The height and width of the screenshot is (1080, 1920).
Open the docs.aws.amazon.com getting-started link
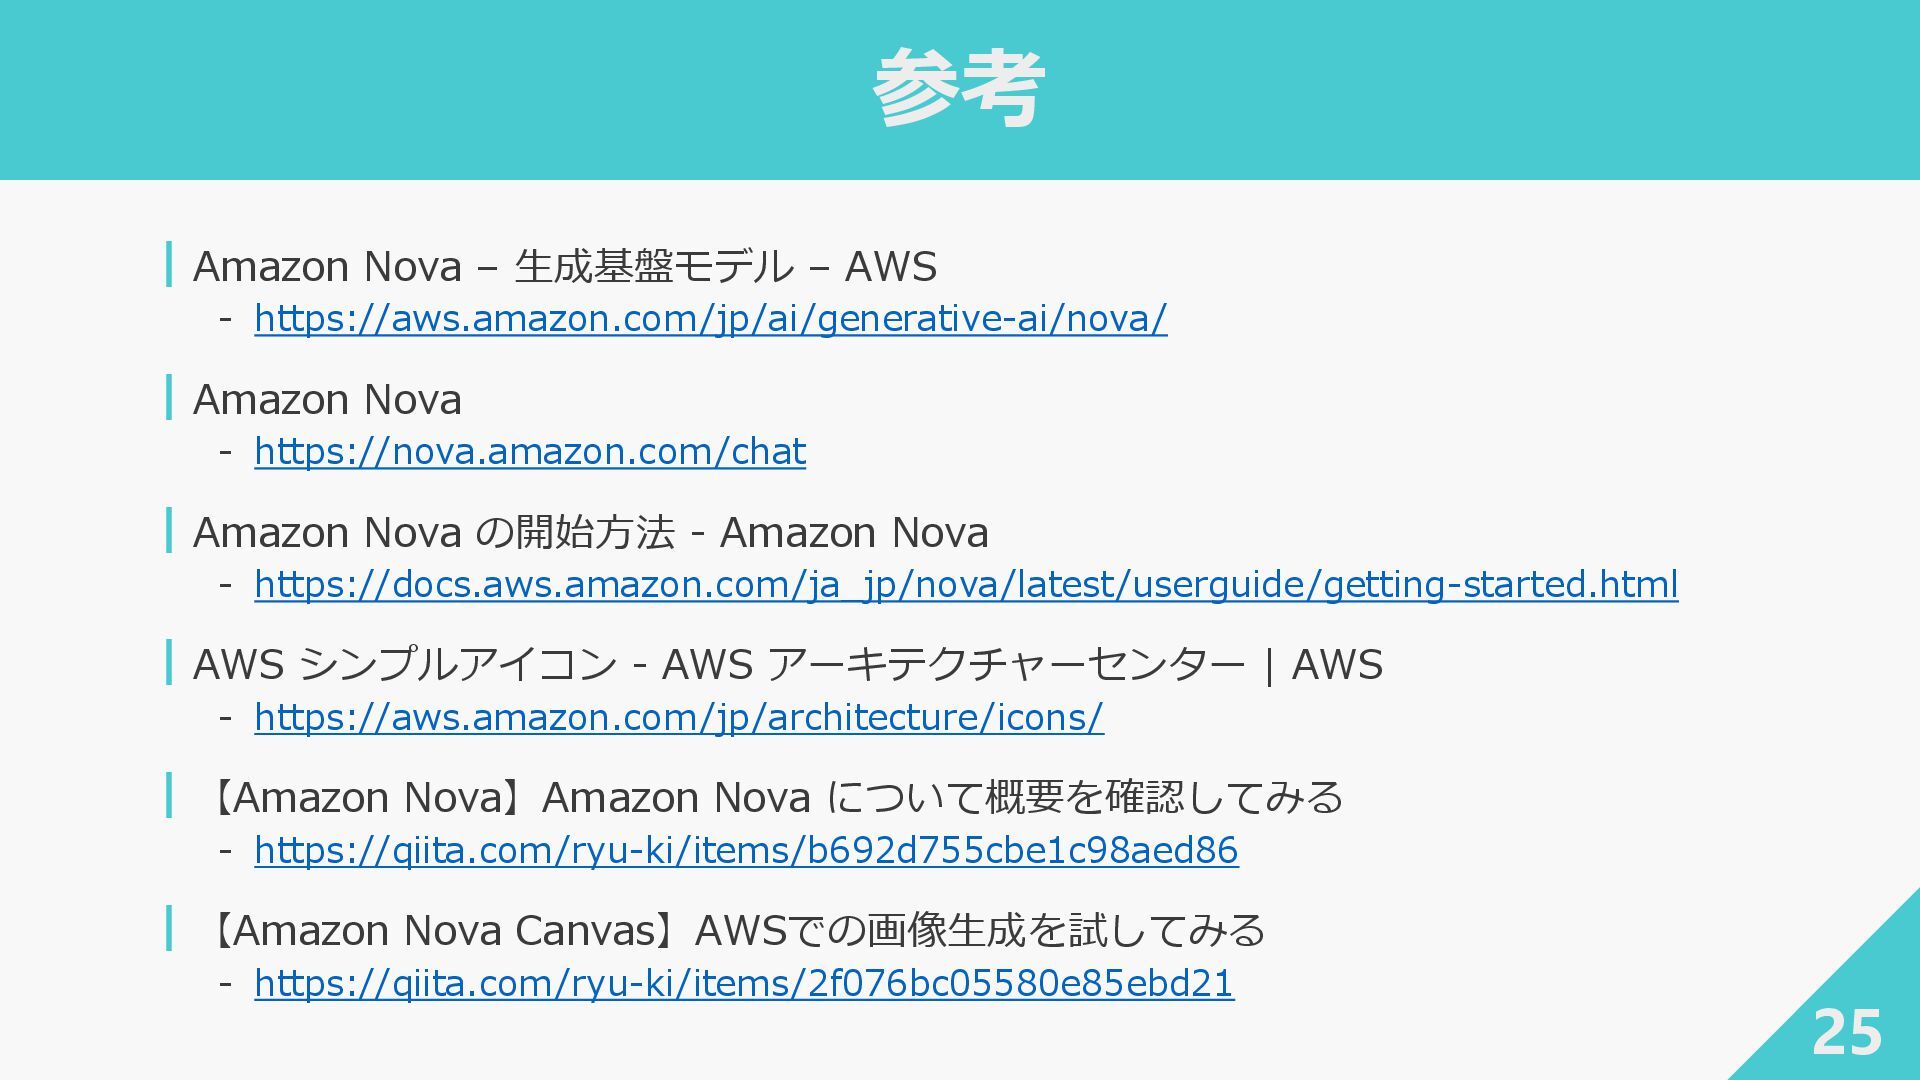pyautogui.click(x=966, y=584)
